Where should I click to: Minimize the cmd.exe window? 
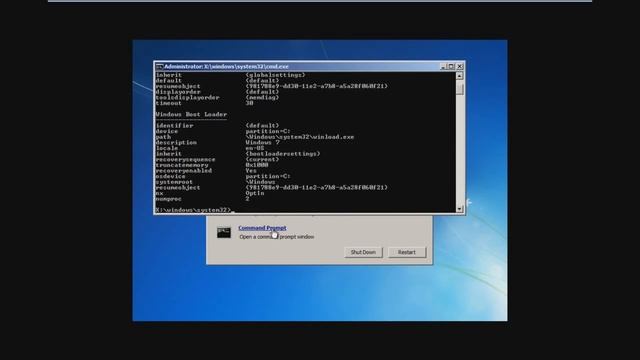tap(443, 67)
